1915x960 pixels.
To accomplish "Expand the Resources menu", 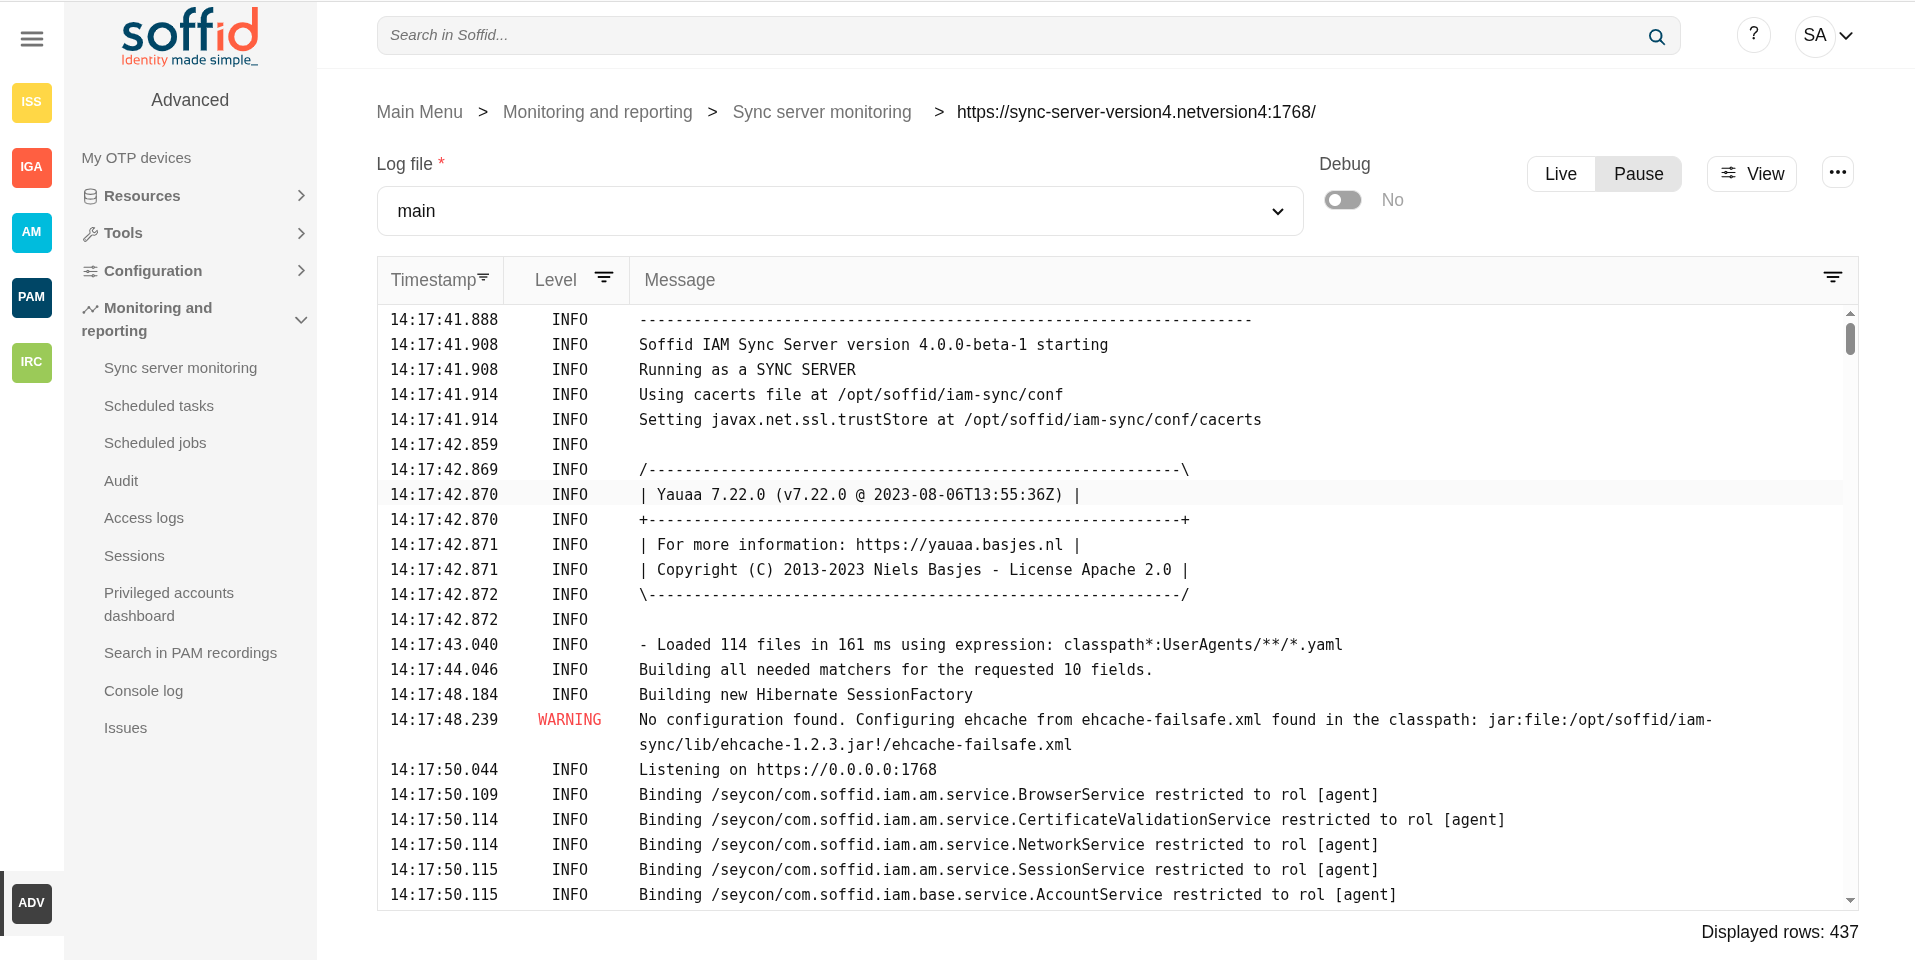I will pos(193,196).
